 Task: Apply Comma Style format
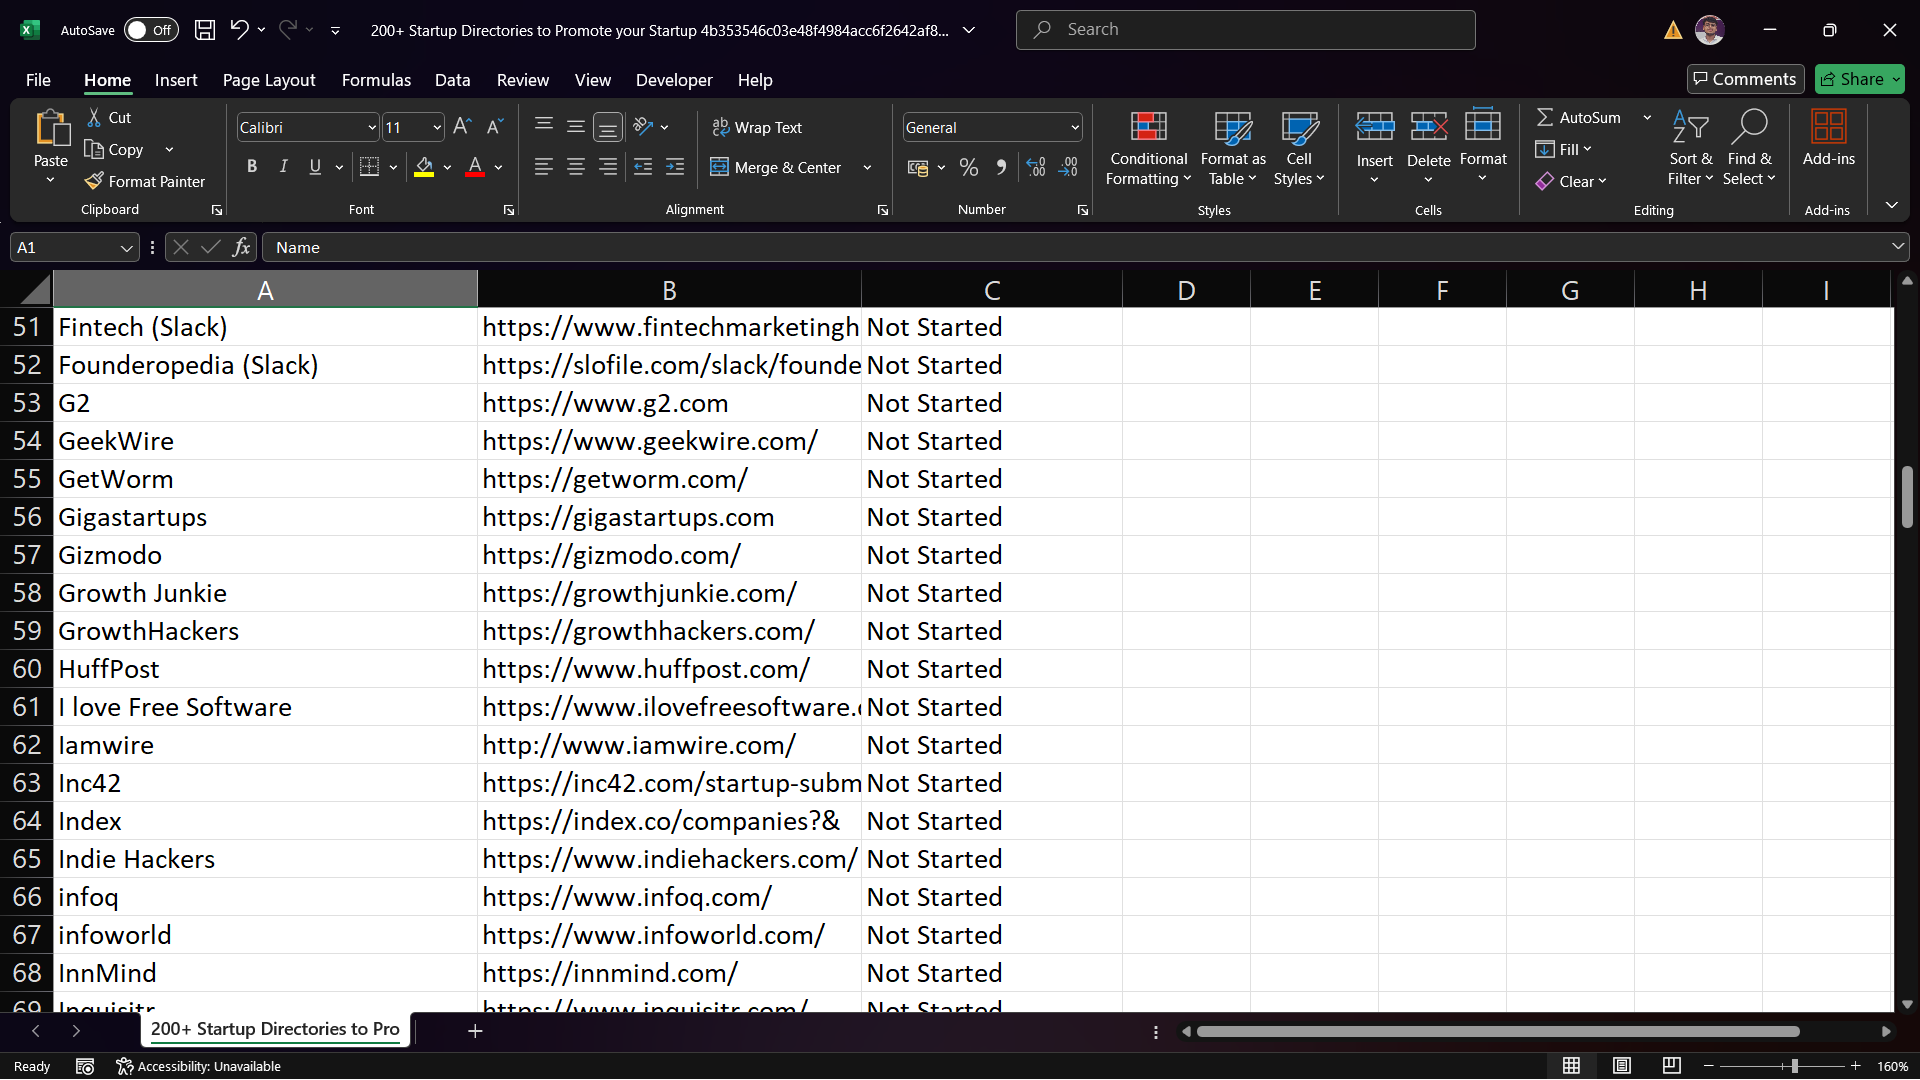tap(1001, 167)
